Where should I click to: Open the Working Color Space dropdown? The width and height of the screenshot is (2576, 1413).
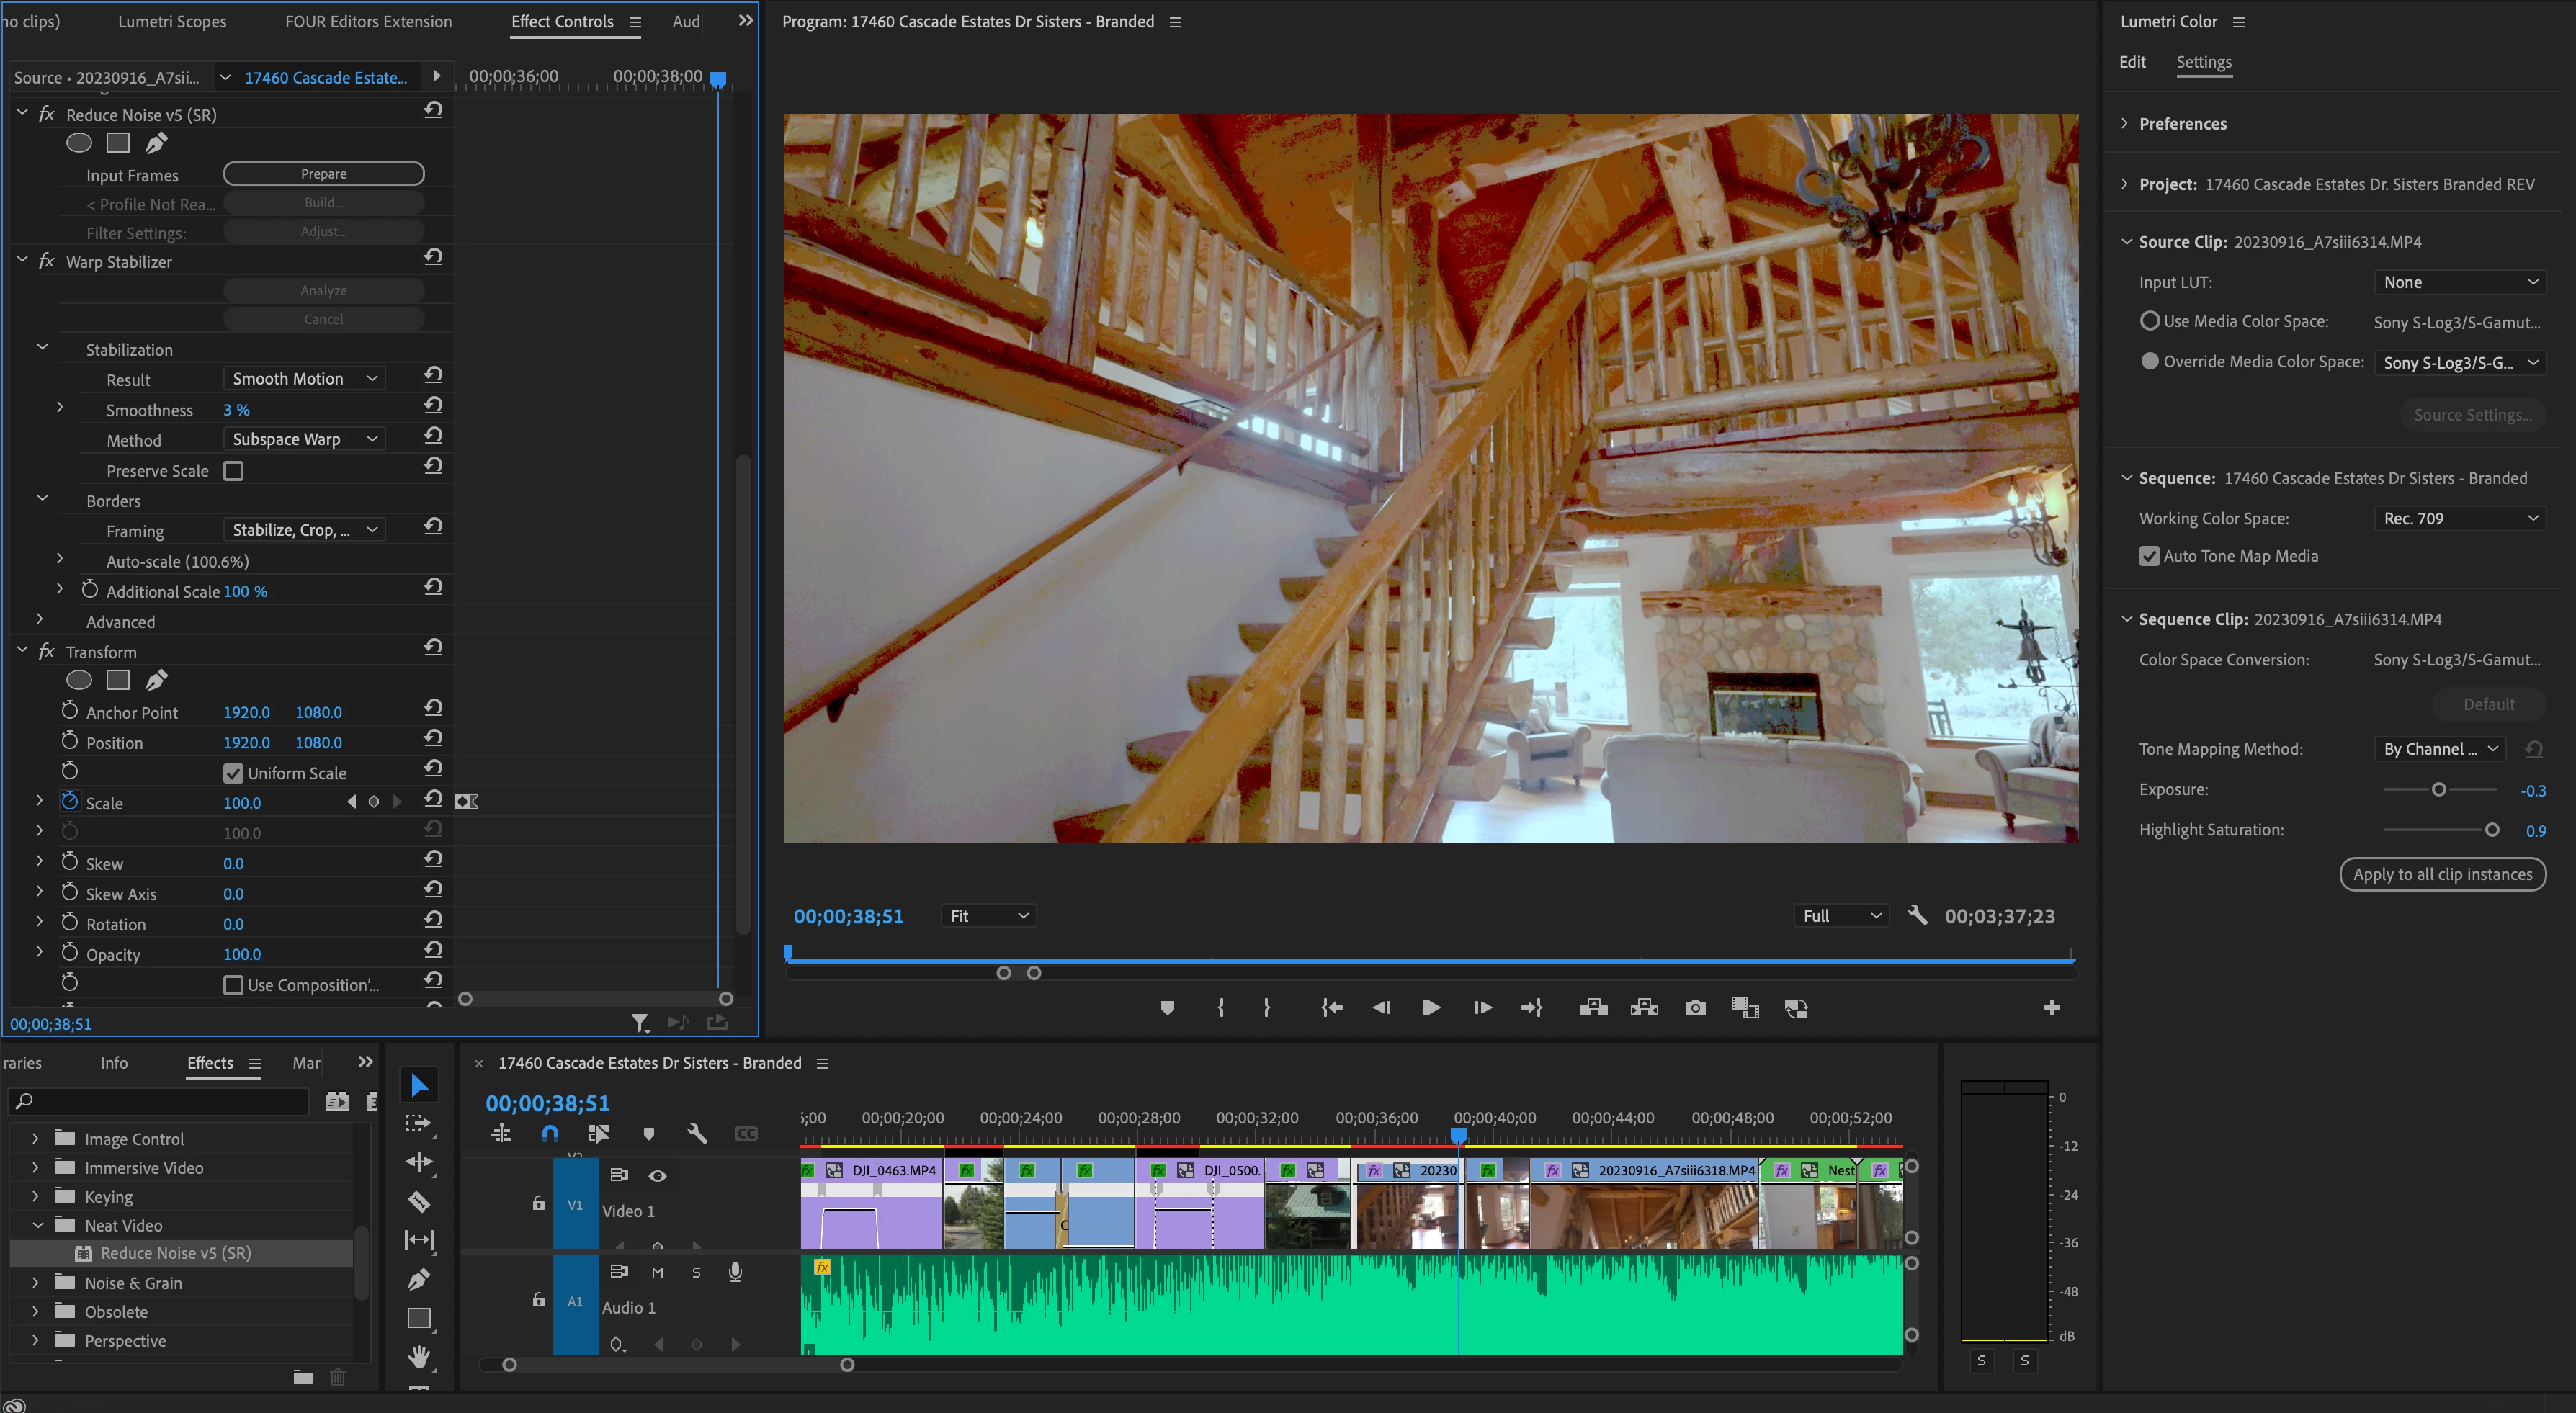click(x=2459, y=518)
